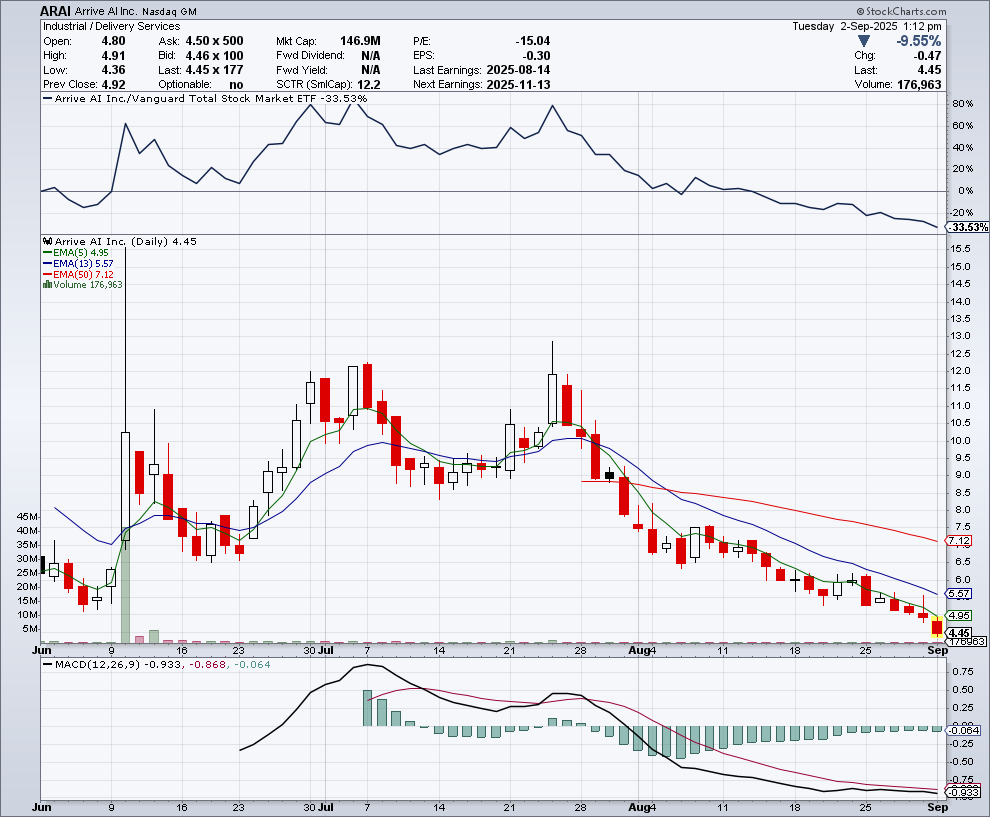Image resolution: width=990 pixels, height=817 pixels.
Task: Click the Arrive AI Inc. company name
Action: [x=106, y=11]
